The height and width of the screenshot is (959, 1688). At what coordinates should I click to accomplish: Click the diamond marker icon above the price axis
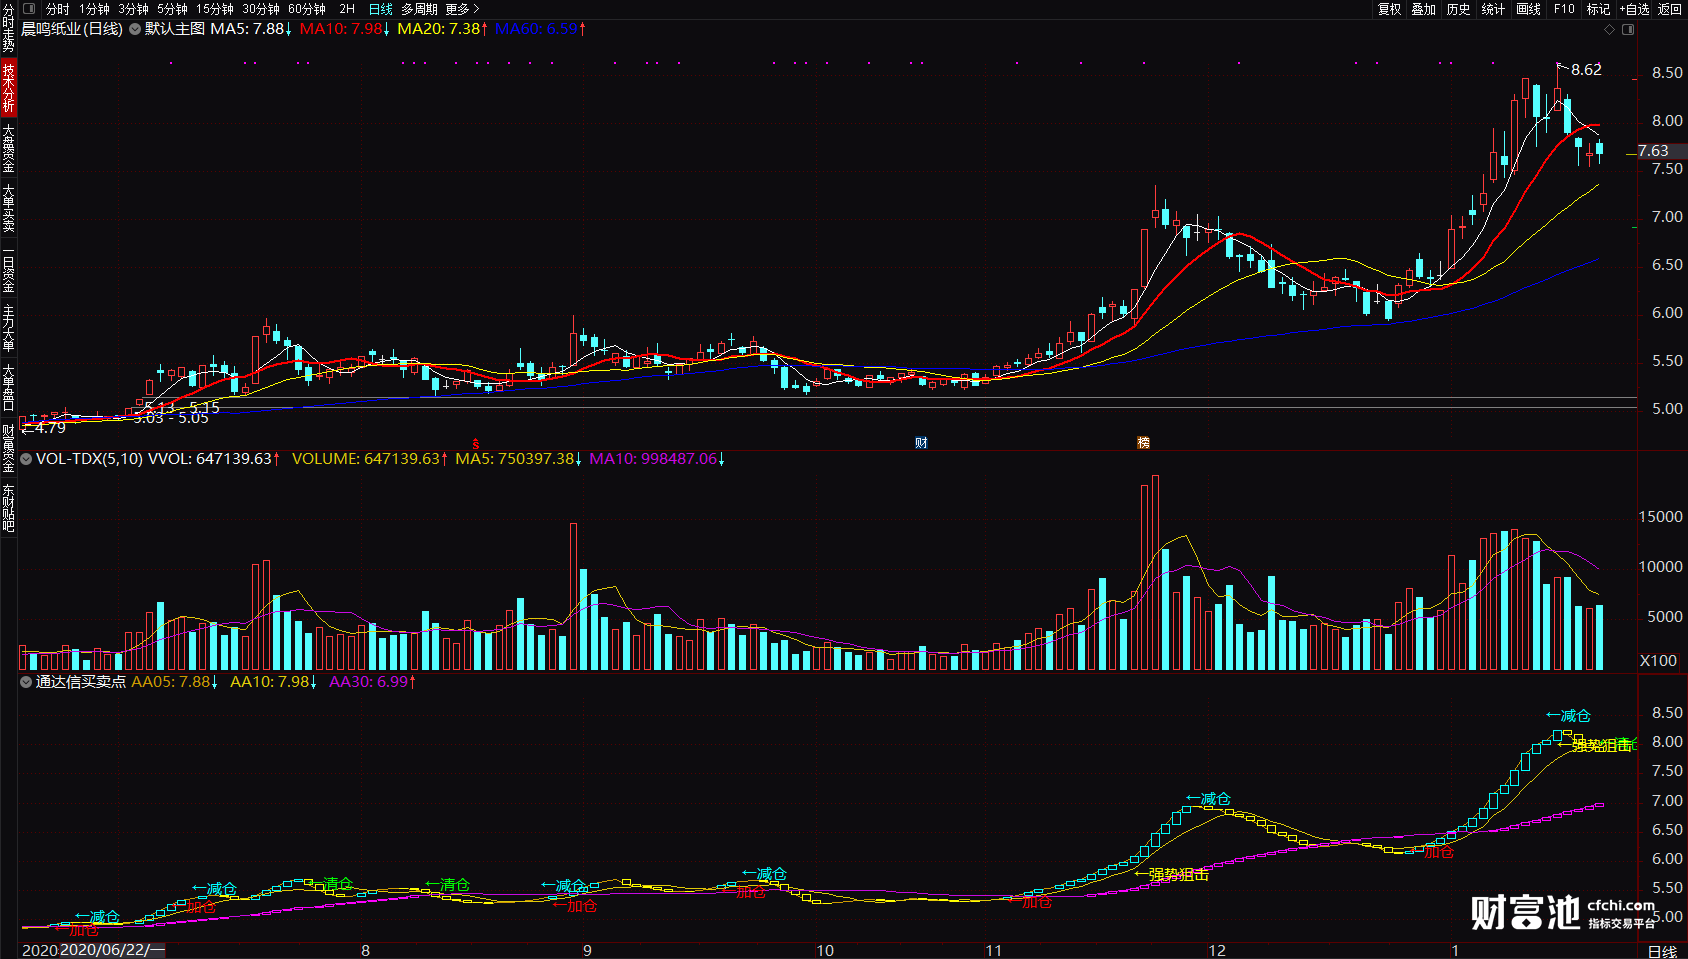pos(1609,30)
